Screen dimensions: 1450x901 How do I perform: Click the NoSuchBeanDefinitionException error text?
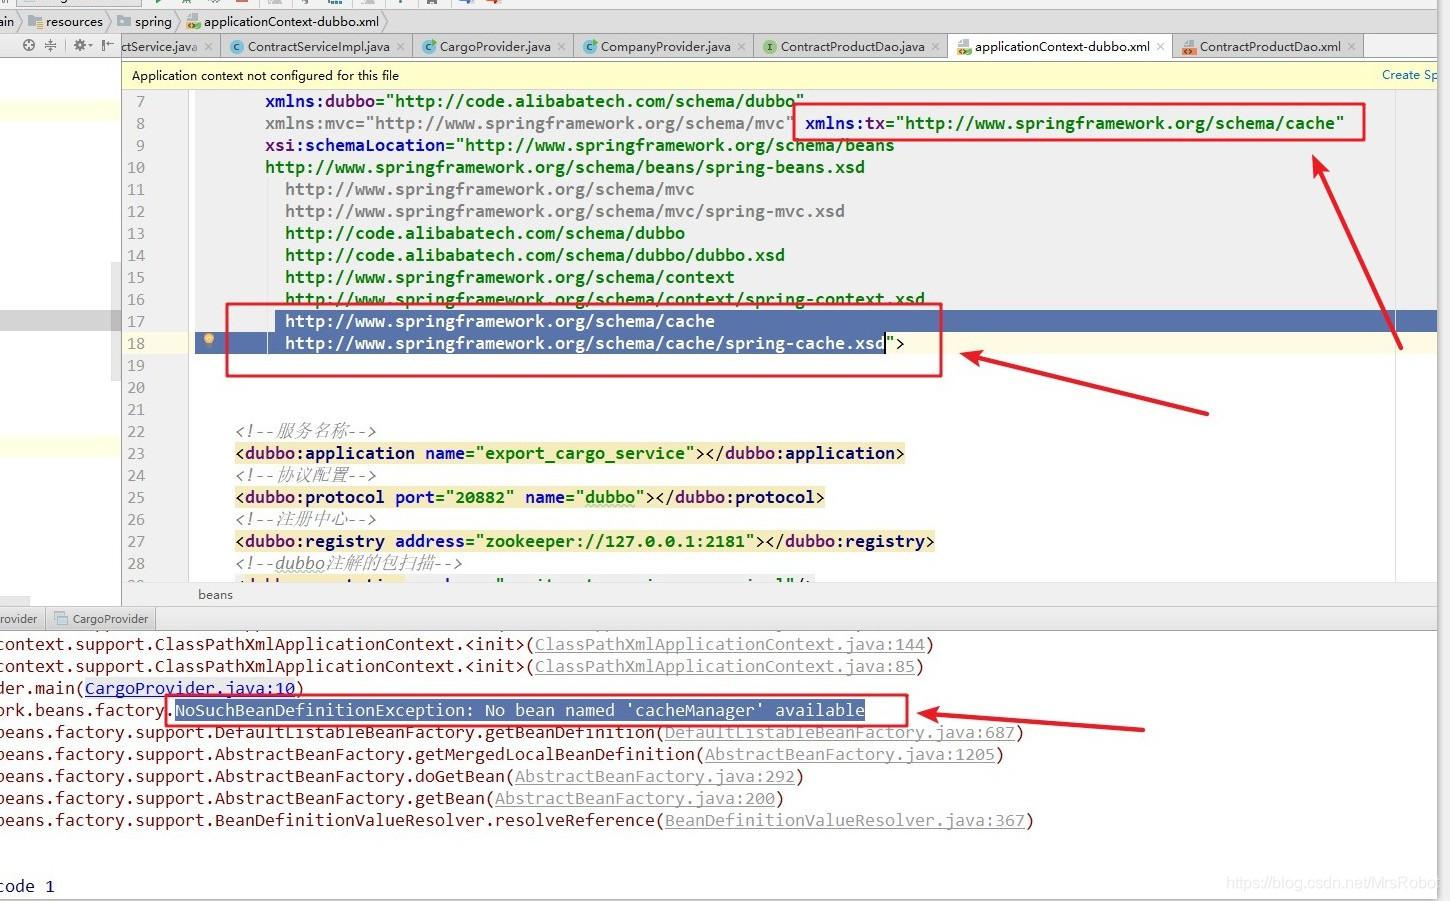pos(520,711)
